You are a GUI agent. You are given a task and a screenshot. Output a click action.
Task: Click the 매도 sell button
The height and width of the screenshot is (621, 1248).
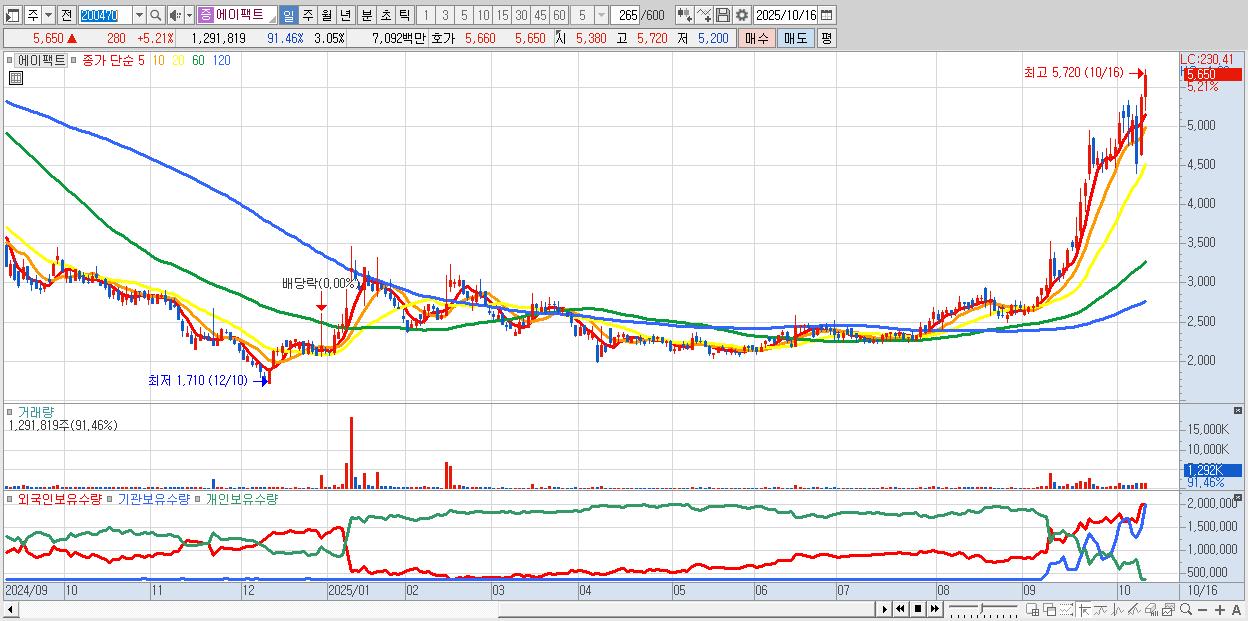(796, 38)
